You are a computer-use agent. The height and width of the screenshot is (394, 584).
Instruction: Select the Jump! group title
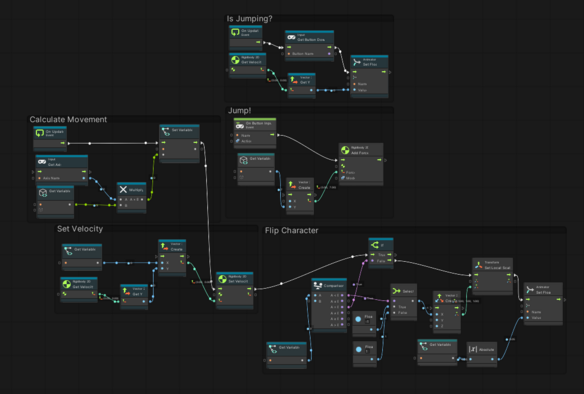[239, 111]
